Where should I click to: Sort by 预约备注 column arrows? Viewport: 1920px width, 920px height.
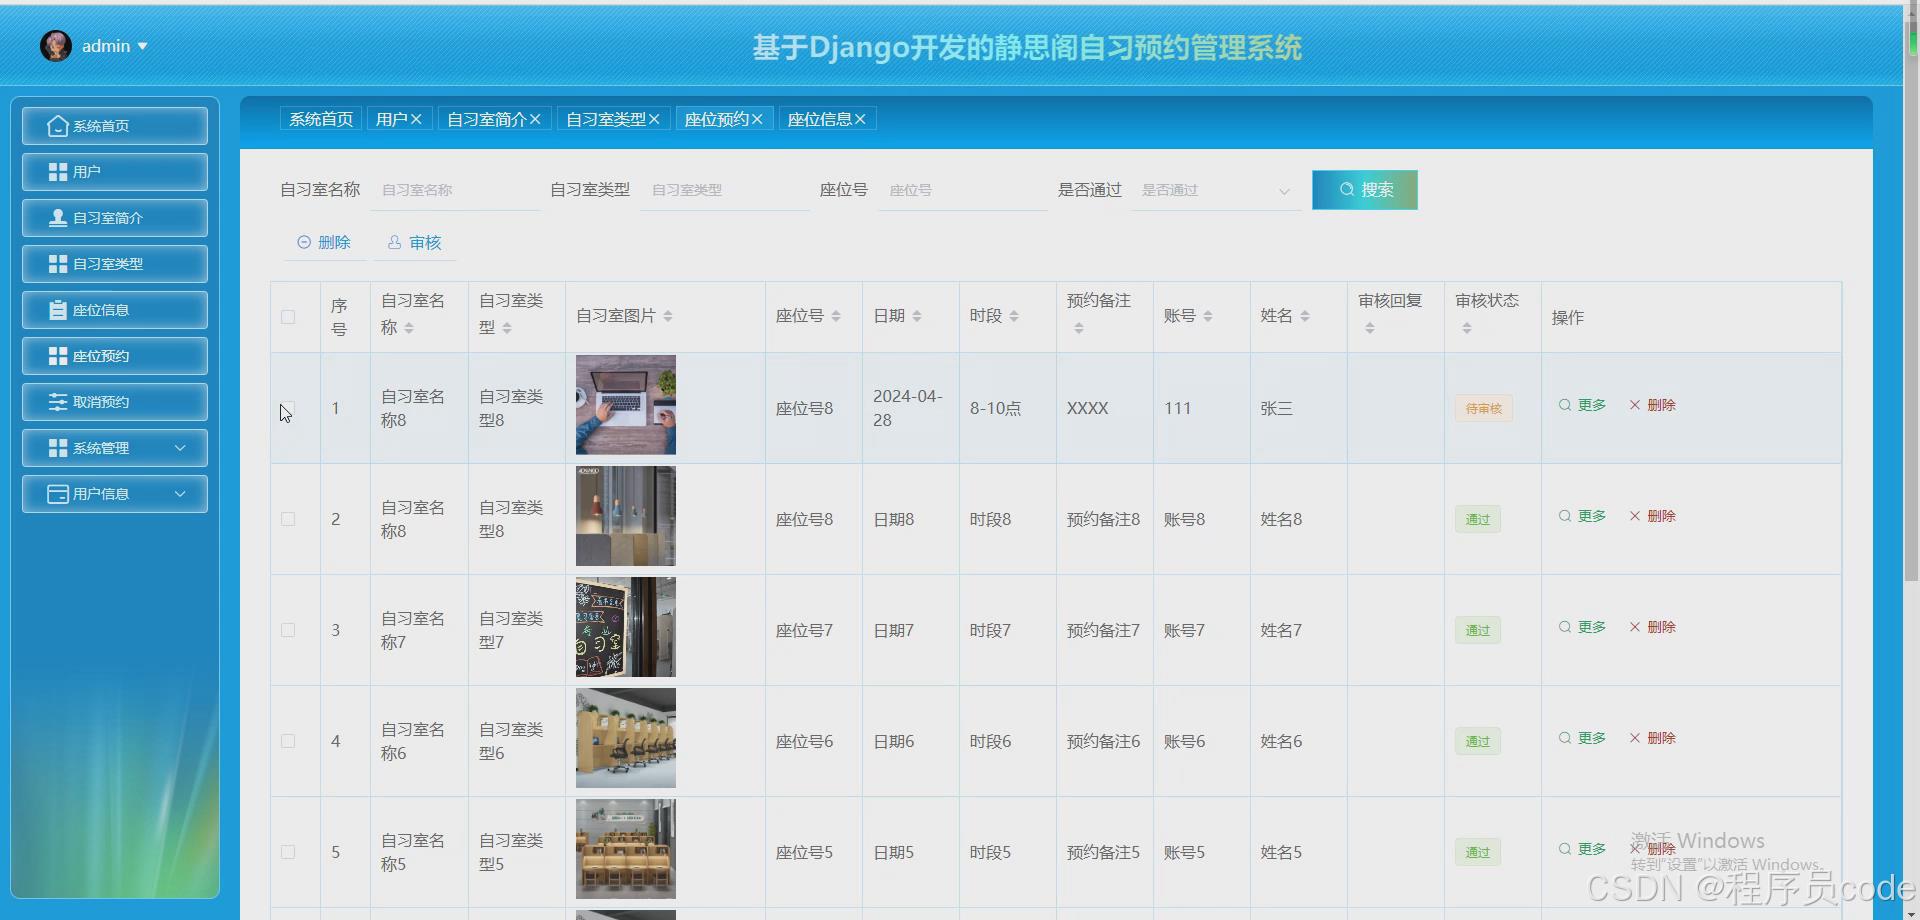(1079, 328)
